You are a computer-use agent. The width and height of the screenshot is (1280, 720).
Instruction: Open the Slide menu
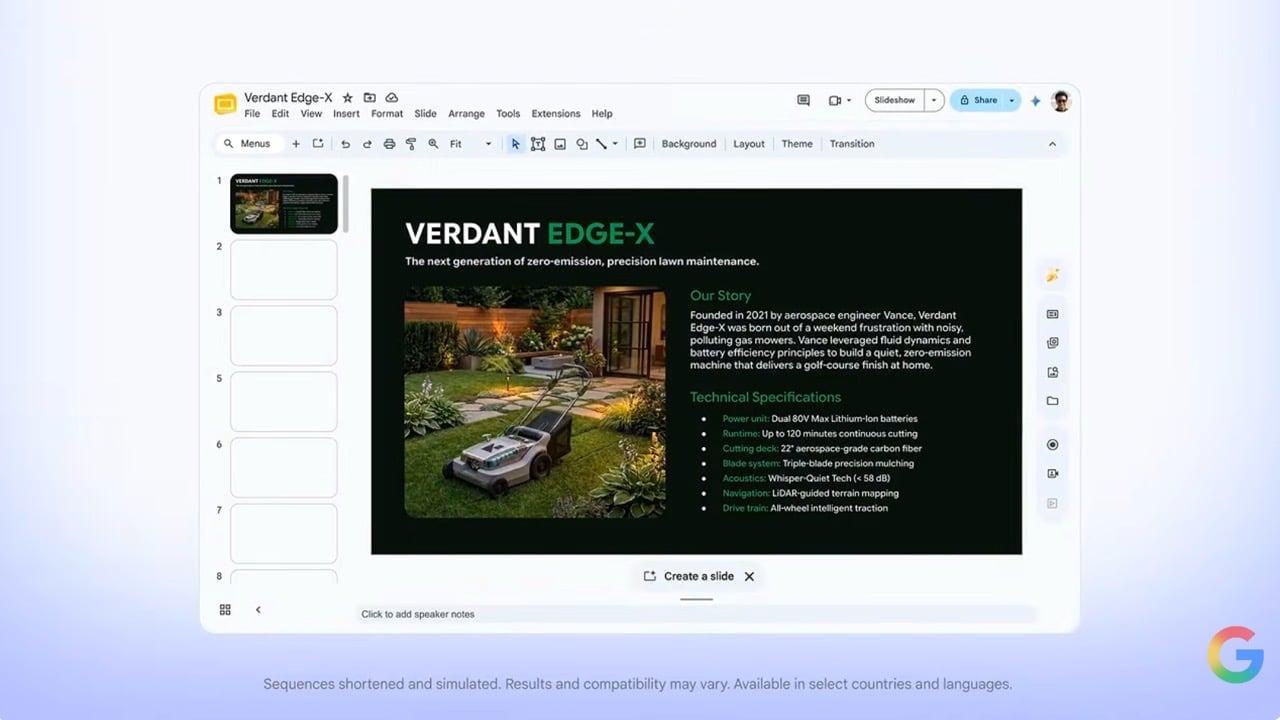[x=425, y=114]
